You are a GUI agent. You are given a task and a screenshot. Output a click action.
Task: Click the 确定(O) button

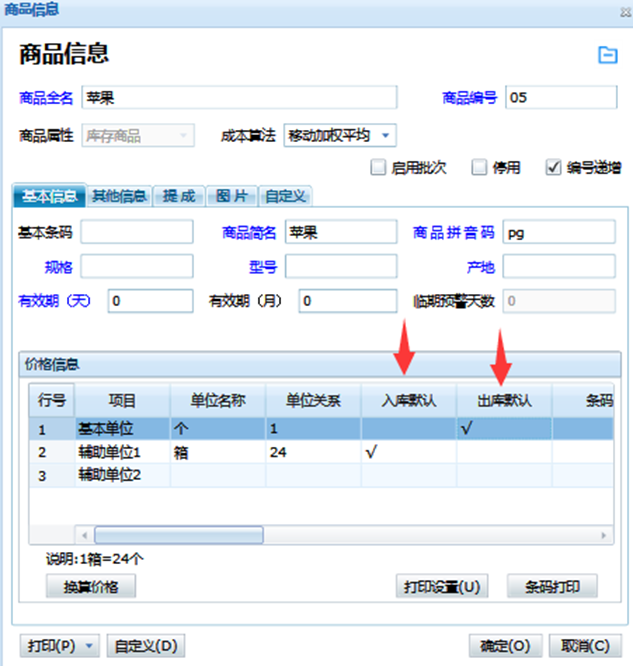(x=506, y=646)
